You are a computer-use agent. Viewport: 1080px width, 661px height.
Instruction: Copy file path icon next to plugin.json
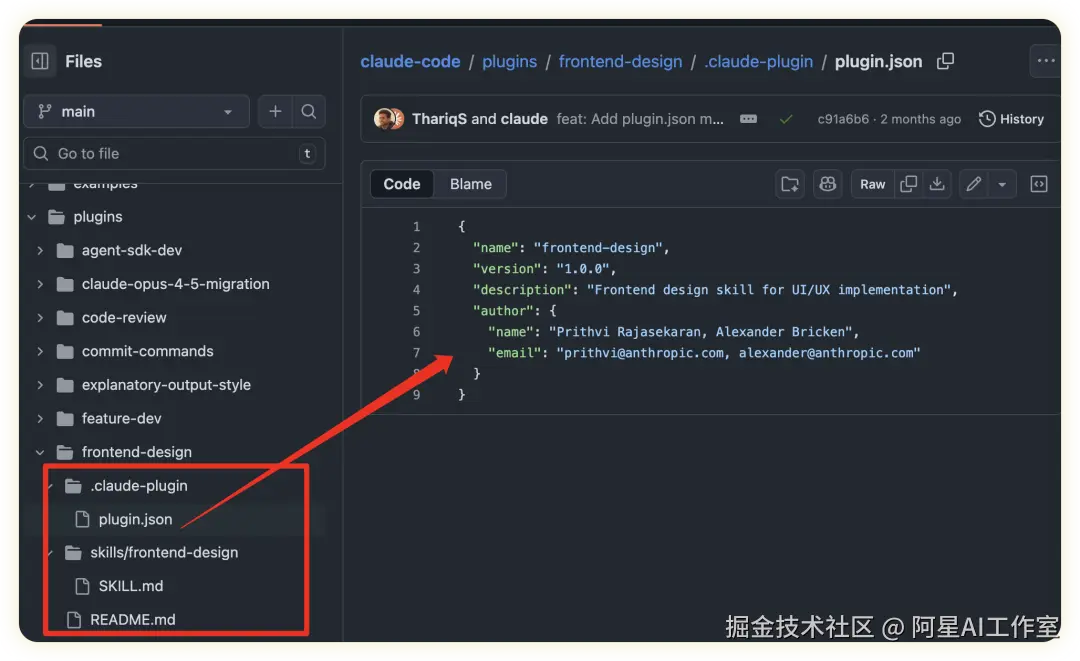click(946, 61)
